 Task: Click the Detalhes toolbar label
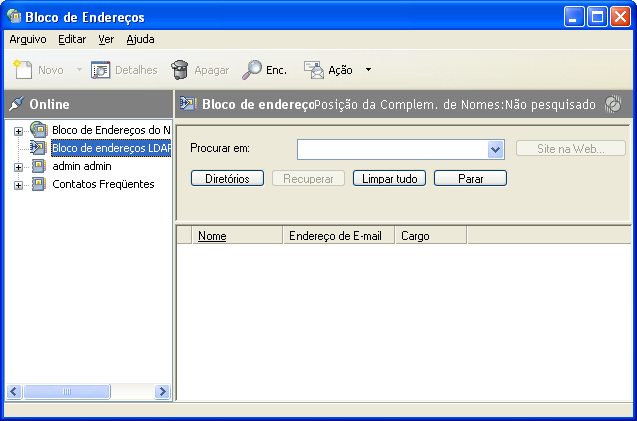(x=136, y=70)
